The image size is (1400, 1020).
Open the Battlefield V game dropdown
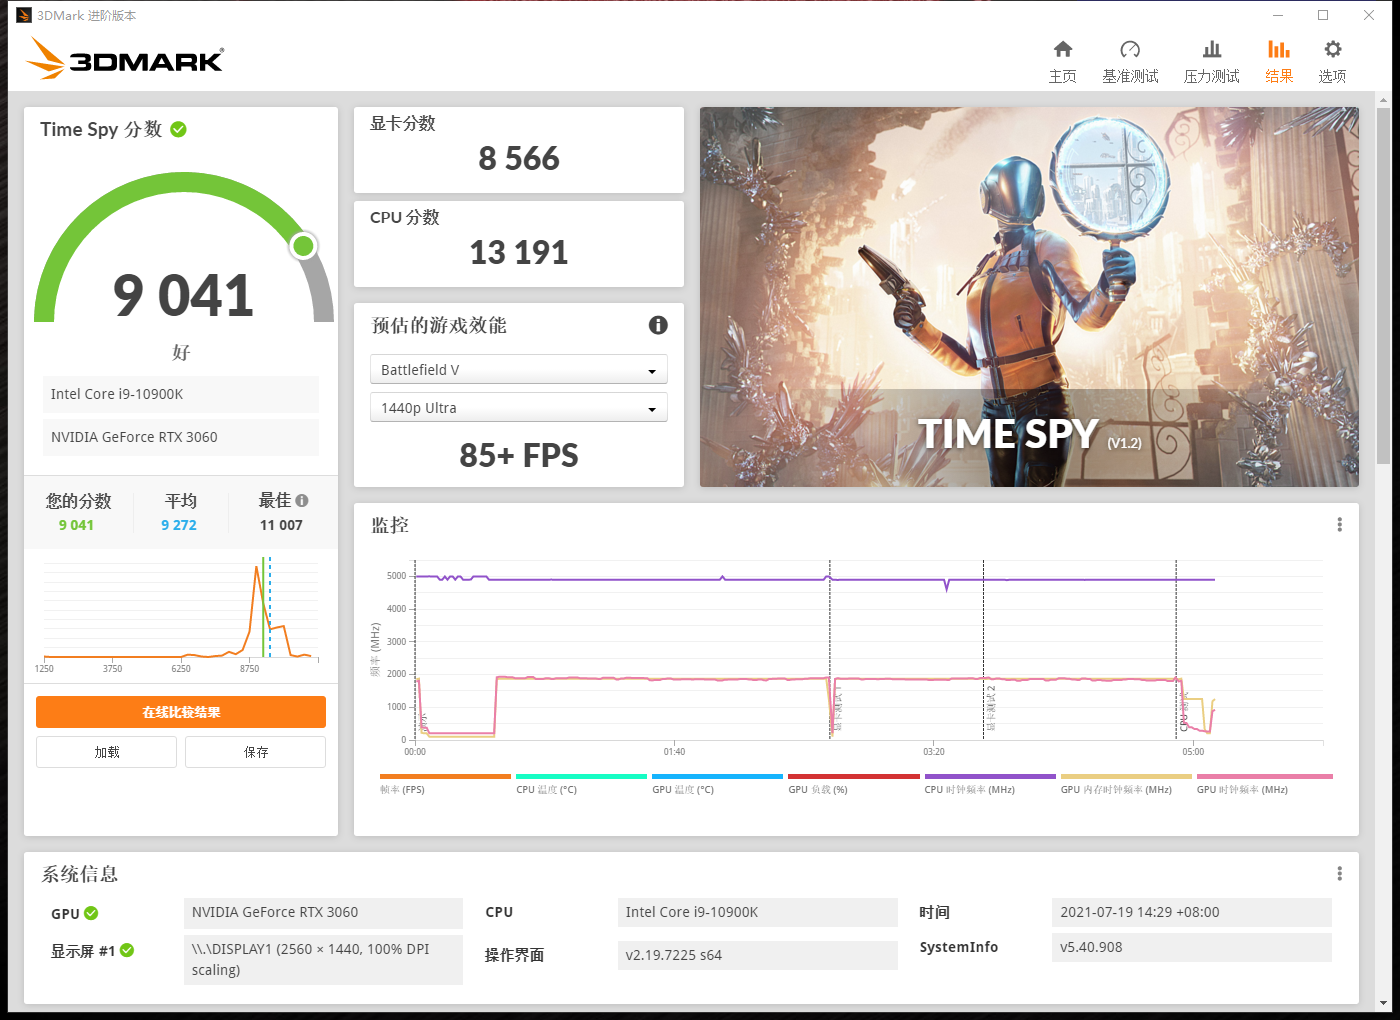[x=519, y=370]
